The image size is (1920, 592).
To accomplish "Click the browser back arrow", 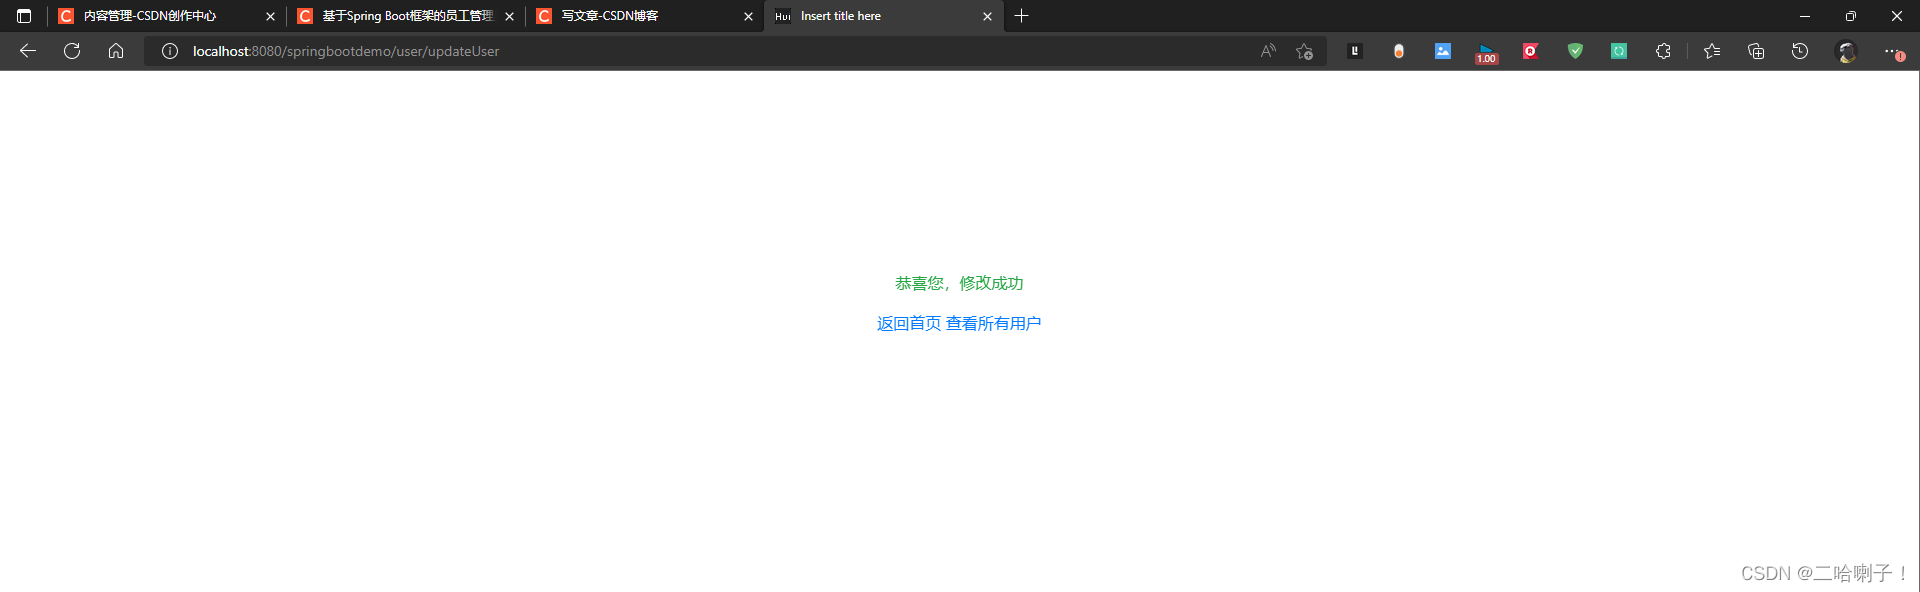I will pyautogui.click(x=28, y=51).
